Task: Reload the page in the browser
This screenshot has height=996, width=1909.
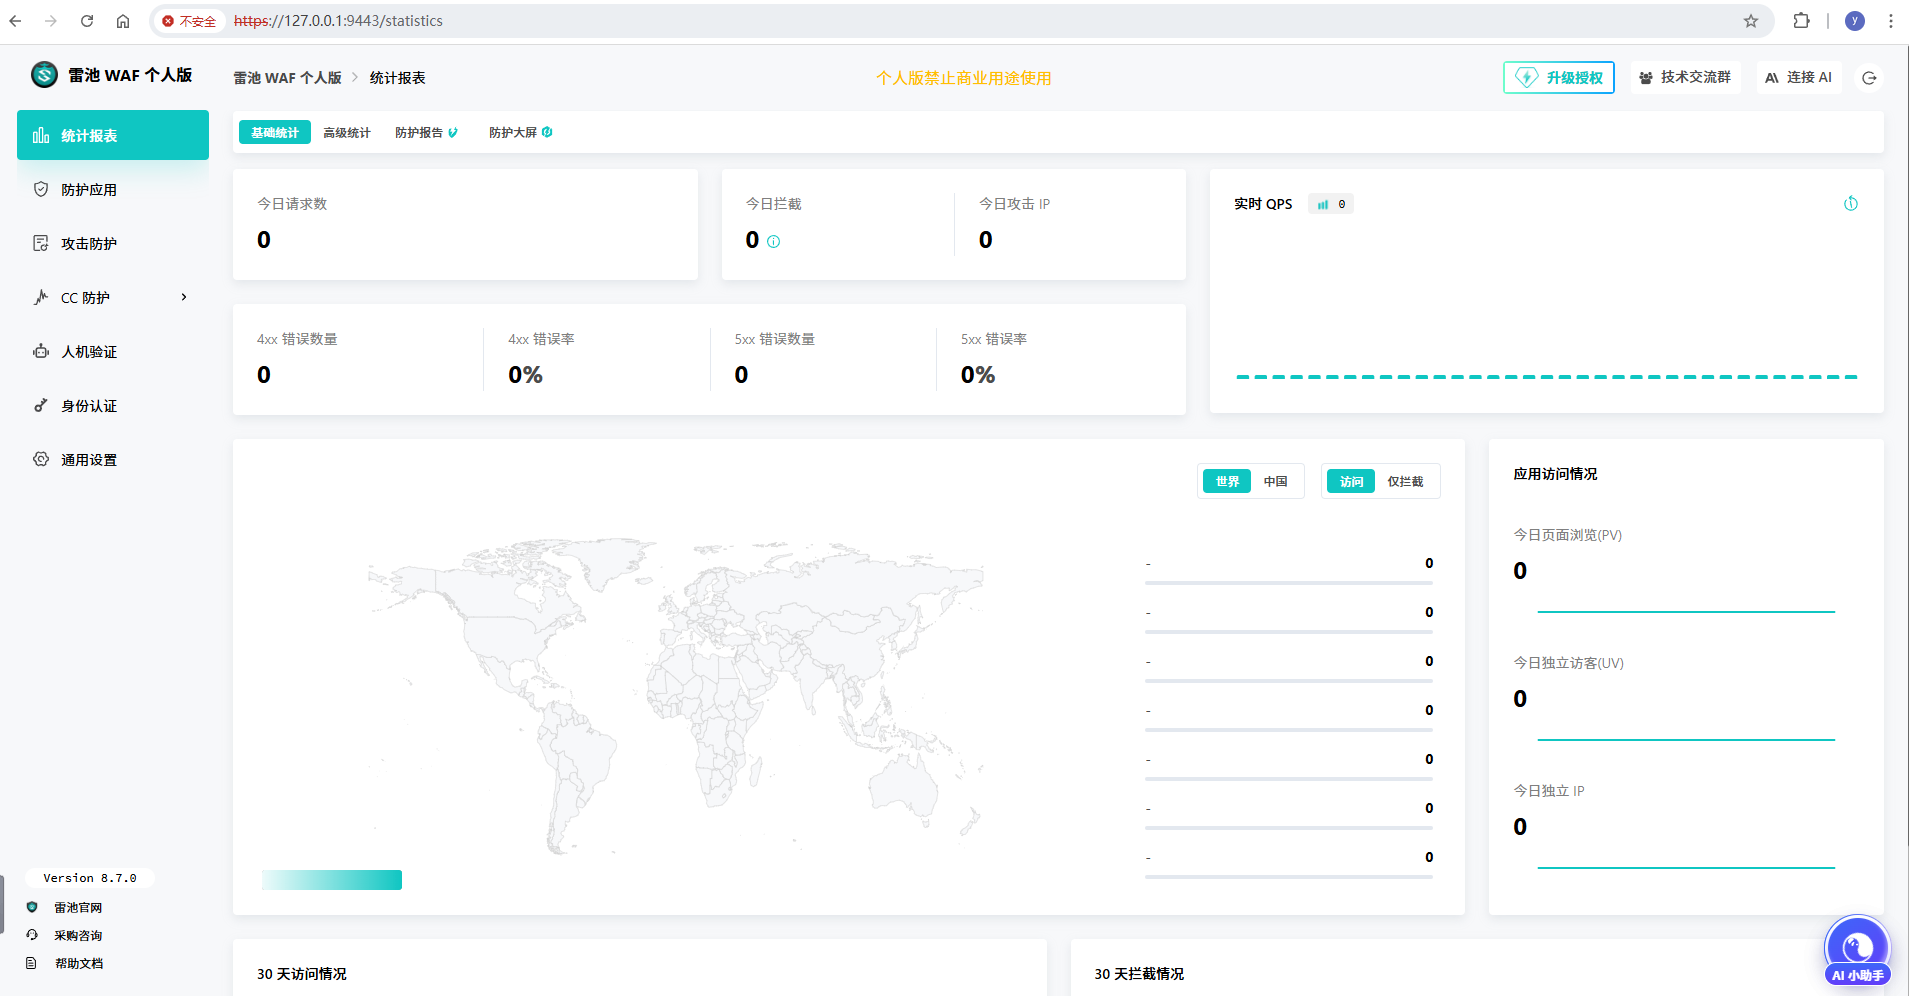Action: [x=87, y=21]
